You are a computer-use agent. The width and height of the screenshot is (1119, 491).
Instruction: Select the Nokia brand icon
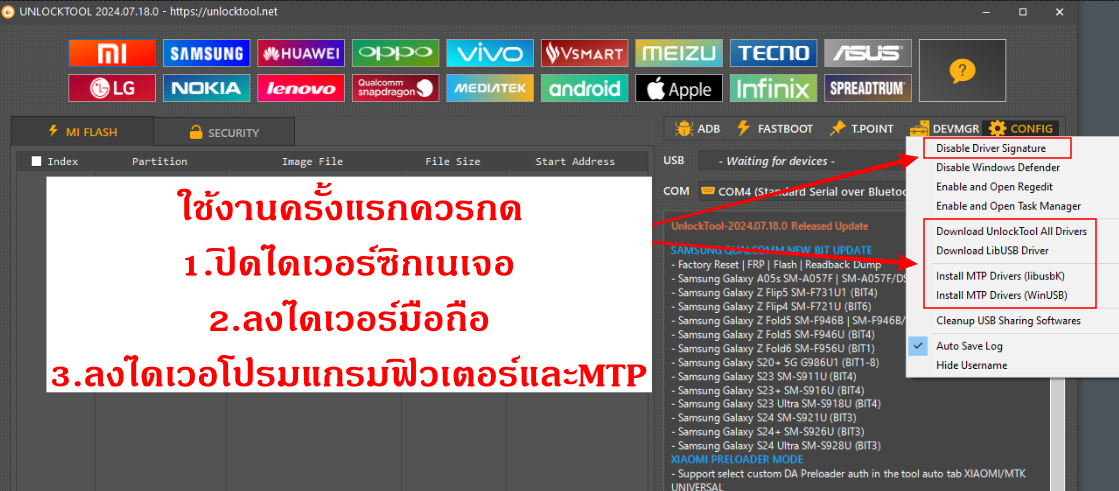point(206,88)
